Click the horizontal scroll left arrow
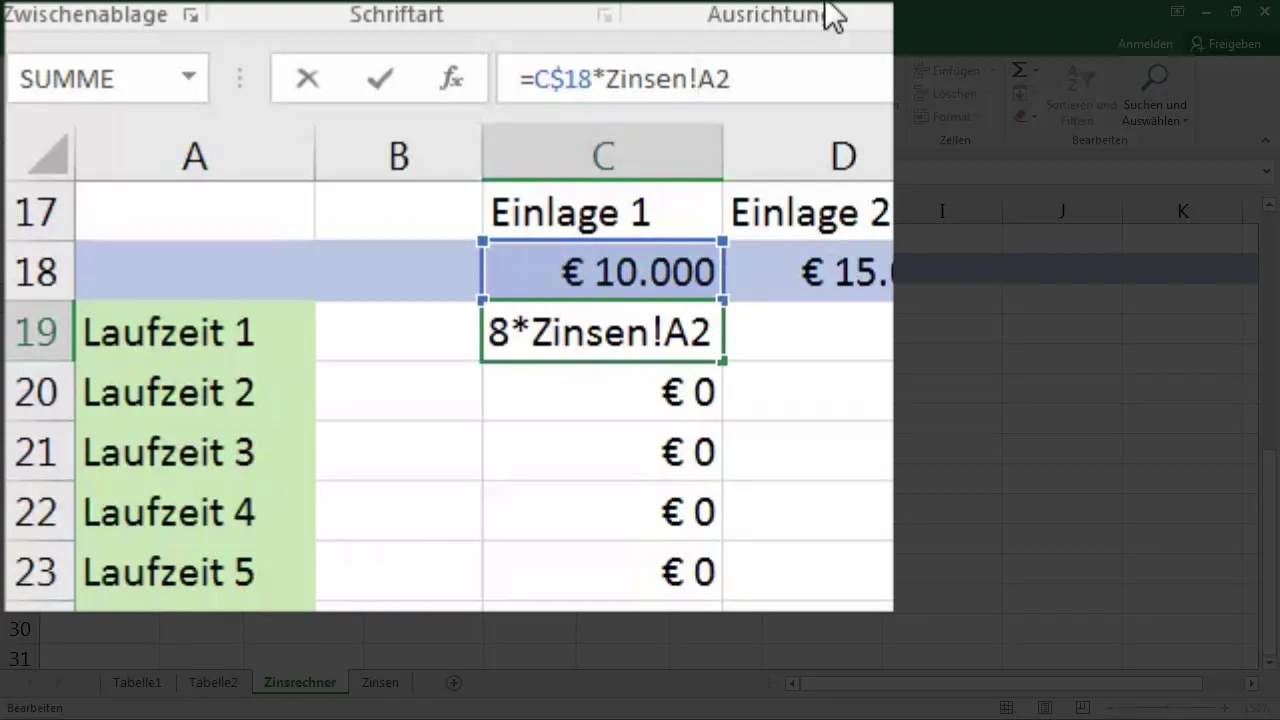1280x720 pixels. point(791,683)
